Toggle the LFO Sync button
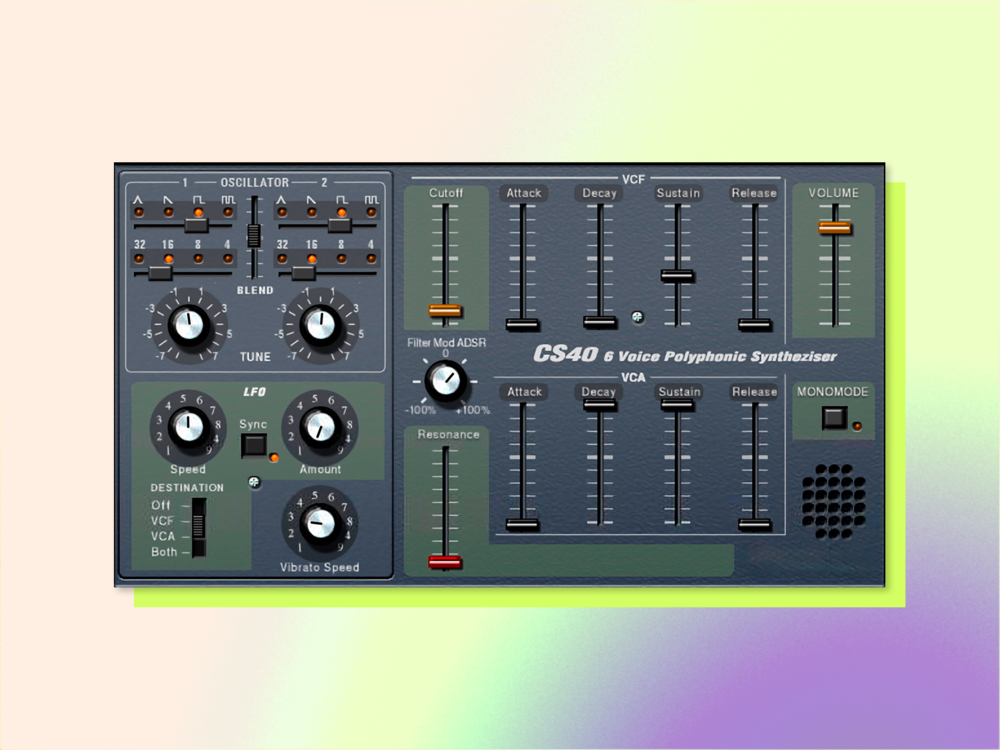 coord(254,445)
